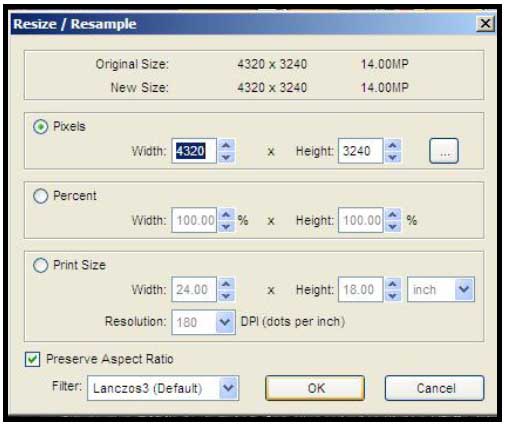Click the OK button
This screenshot has width=505, height=425.
315,388
